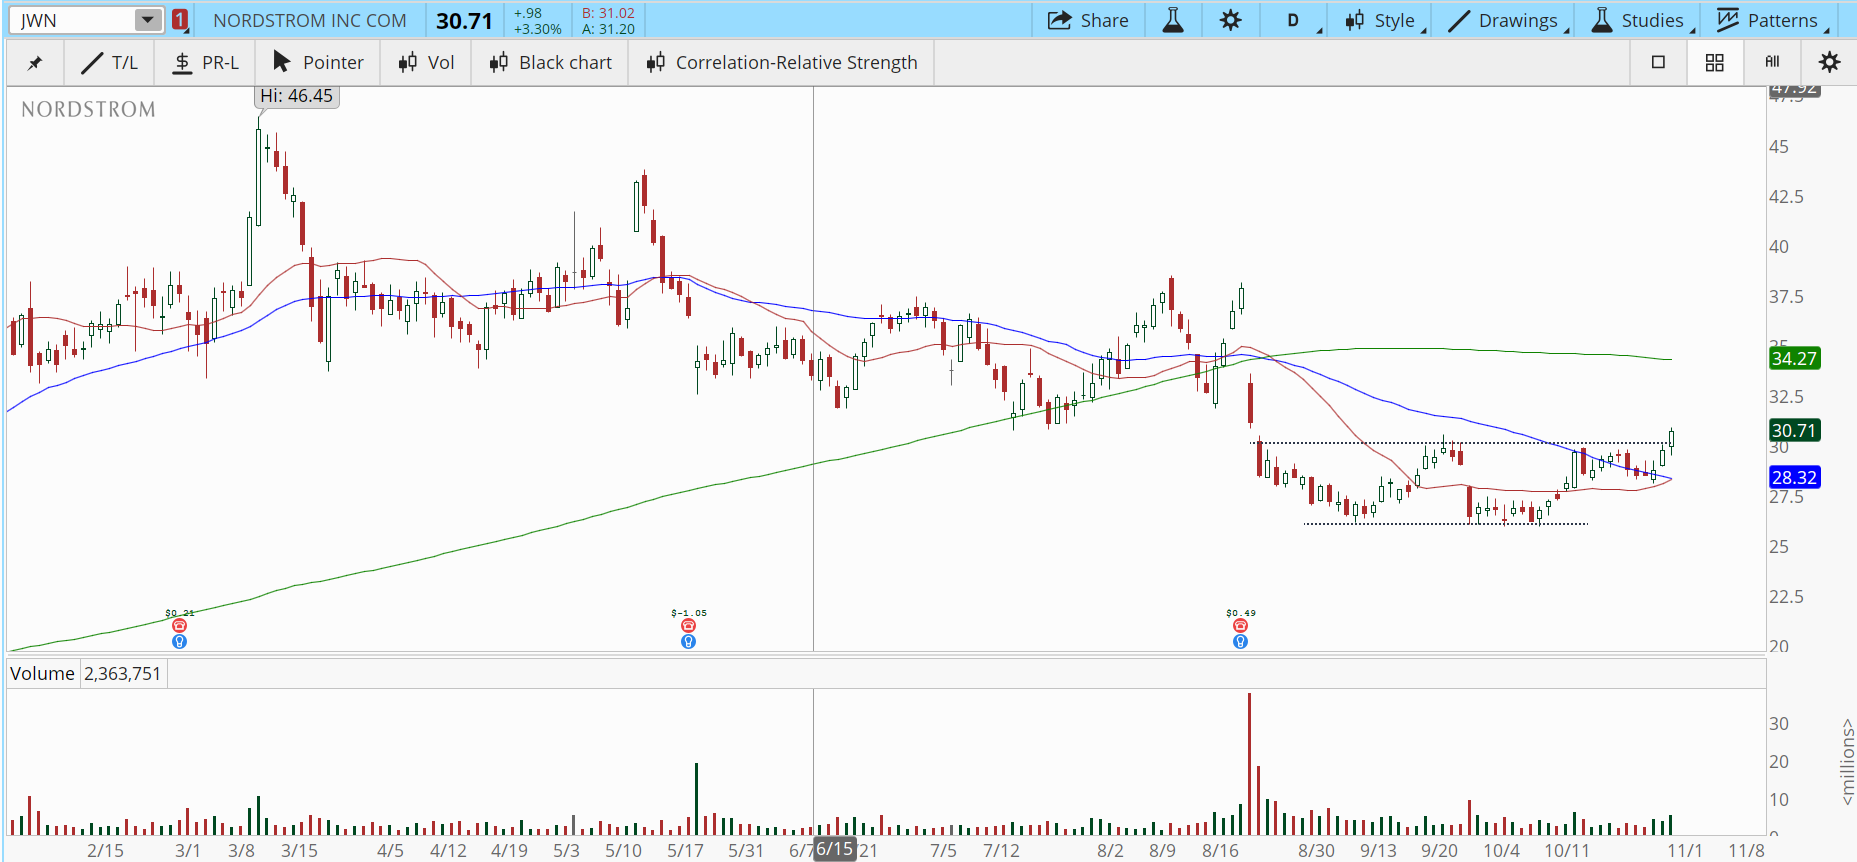Viewport: 1857px width, 862px height.
Task: Click the single-square maximize chart icon
Action: (x=1658, y=63)
